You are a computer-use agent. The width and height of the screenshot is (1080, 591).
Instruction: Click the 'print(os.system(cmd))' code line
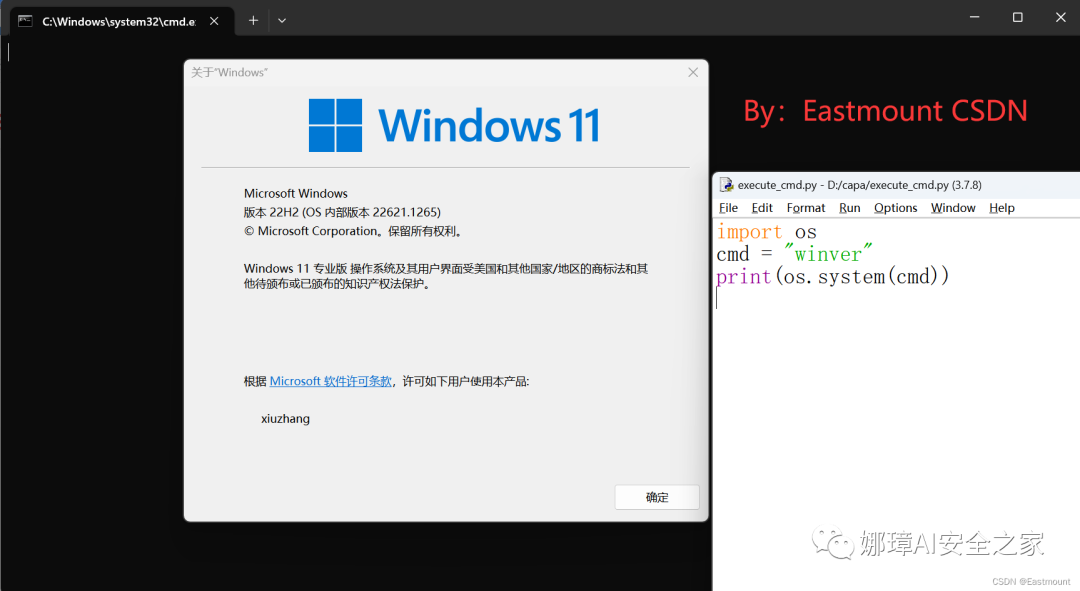[x=833, y=277]
